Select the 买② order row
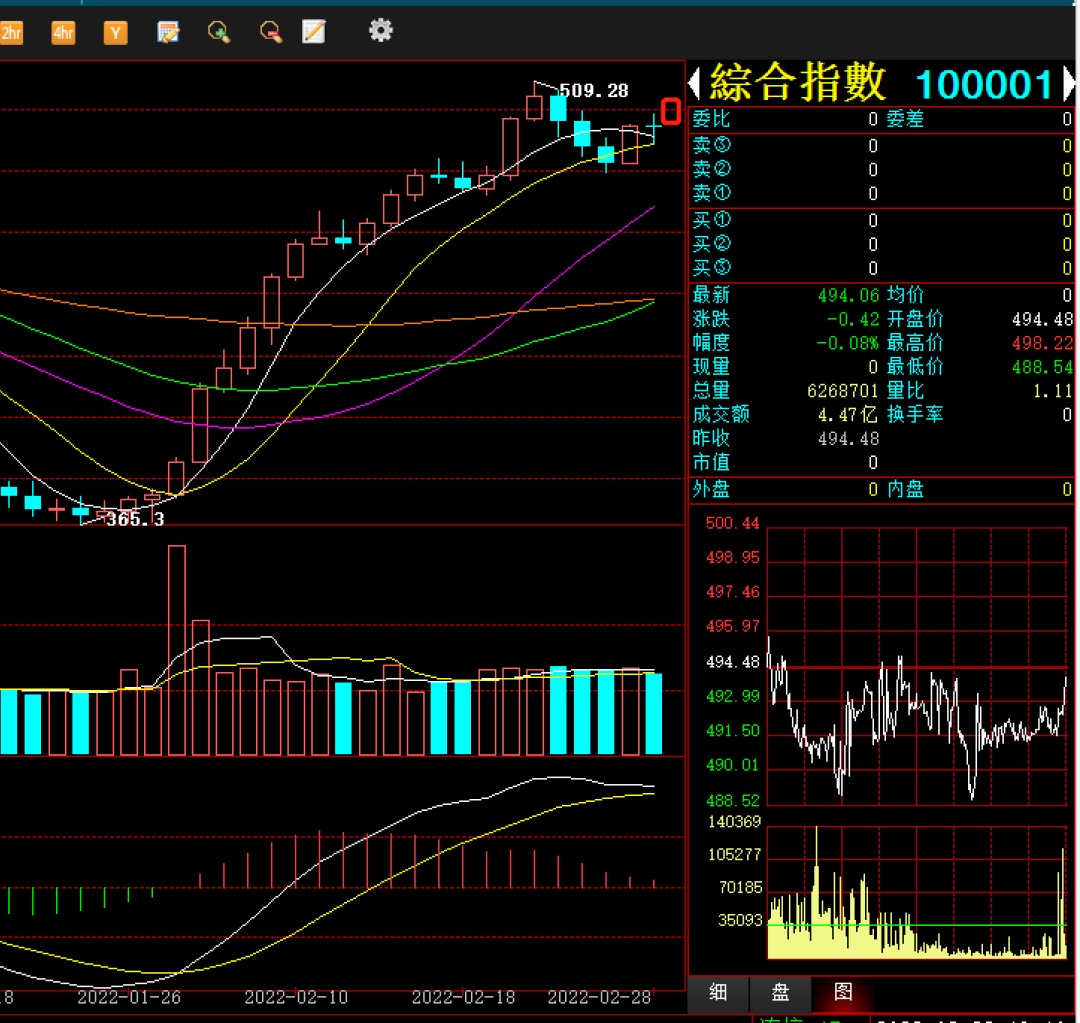Viewport: 1080px width, 1023px height. [x=882, y=244]
